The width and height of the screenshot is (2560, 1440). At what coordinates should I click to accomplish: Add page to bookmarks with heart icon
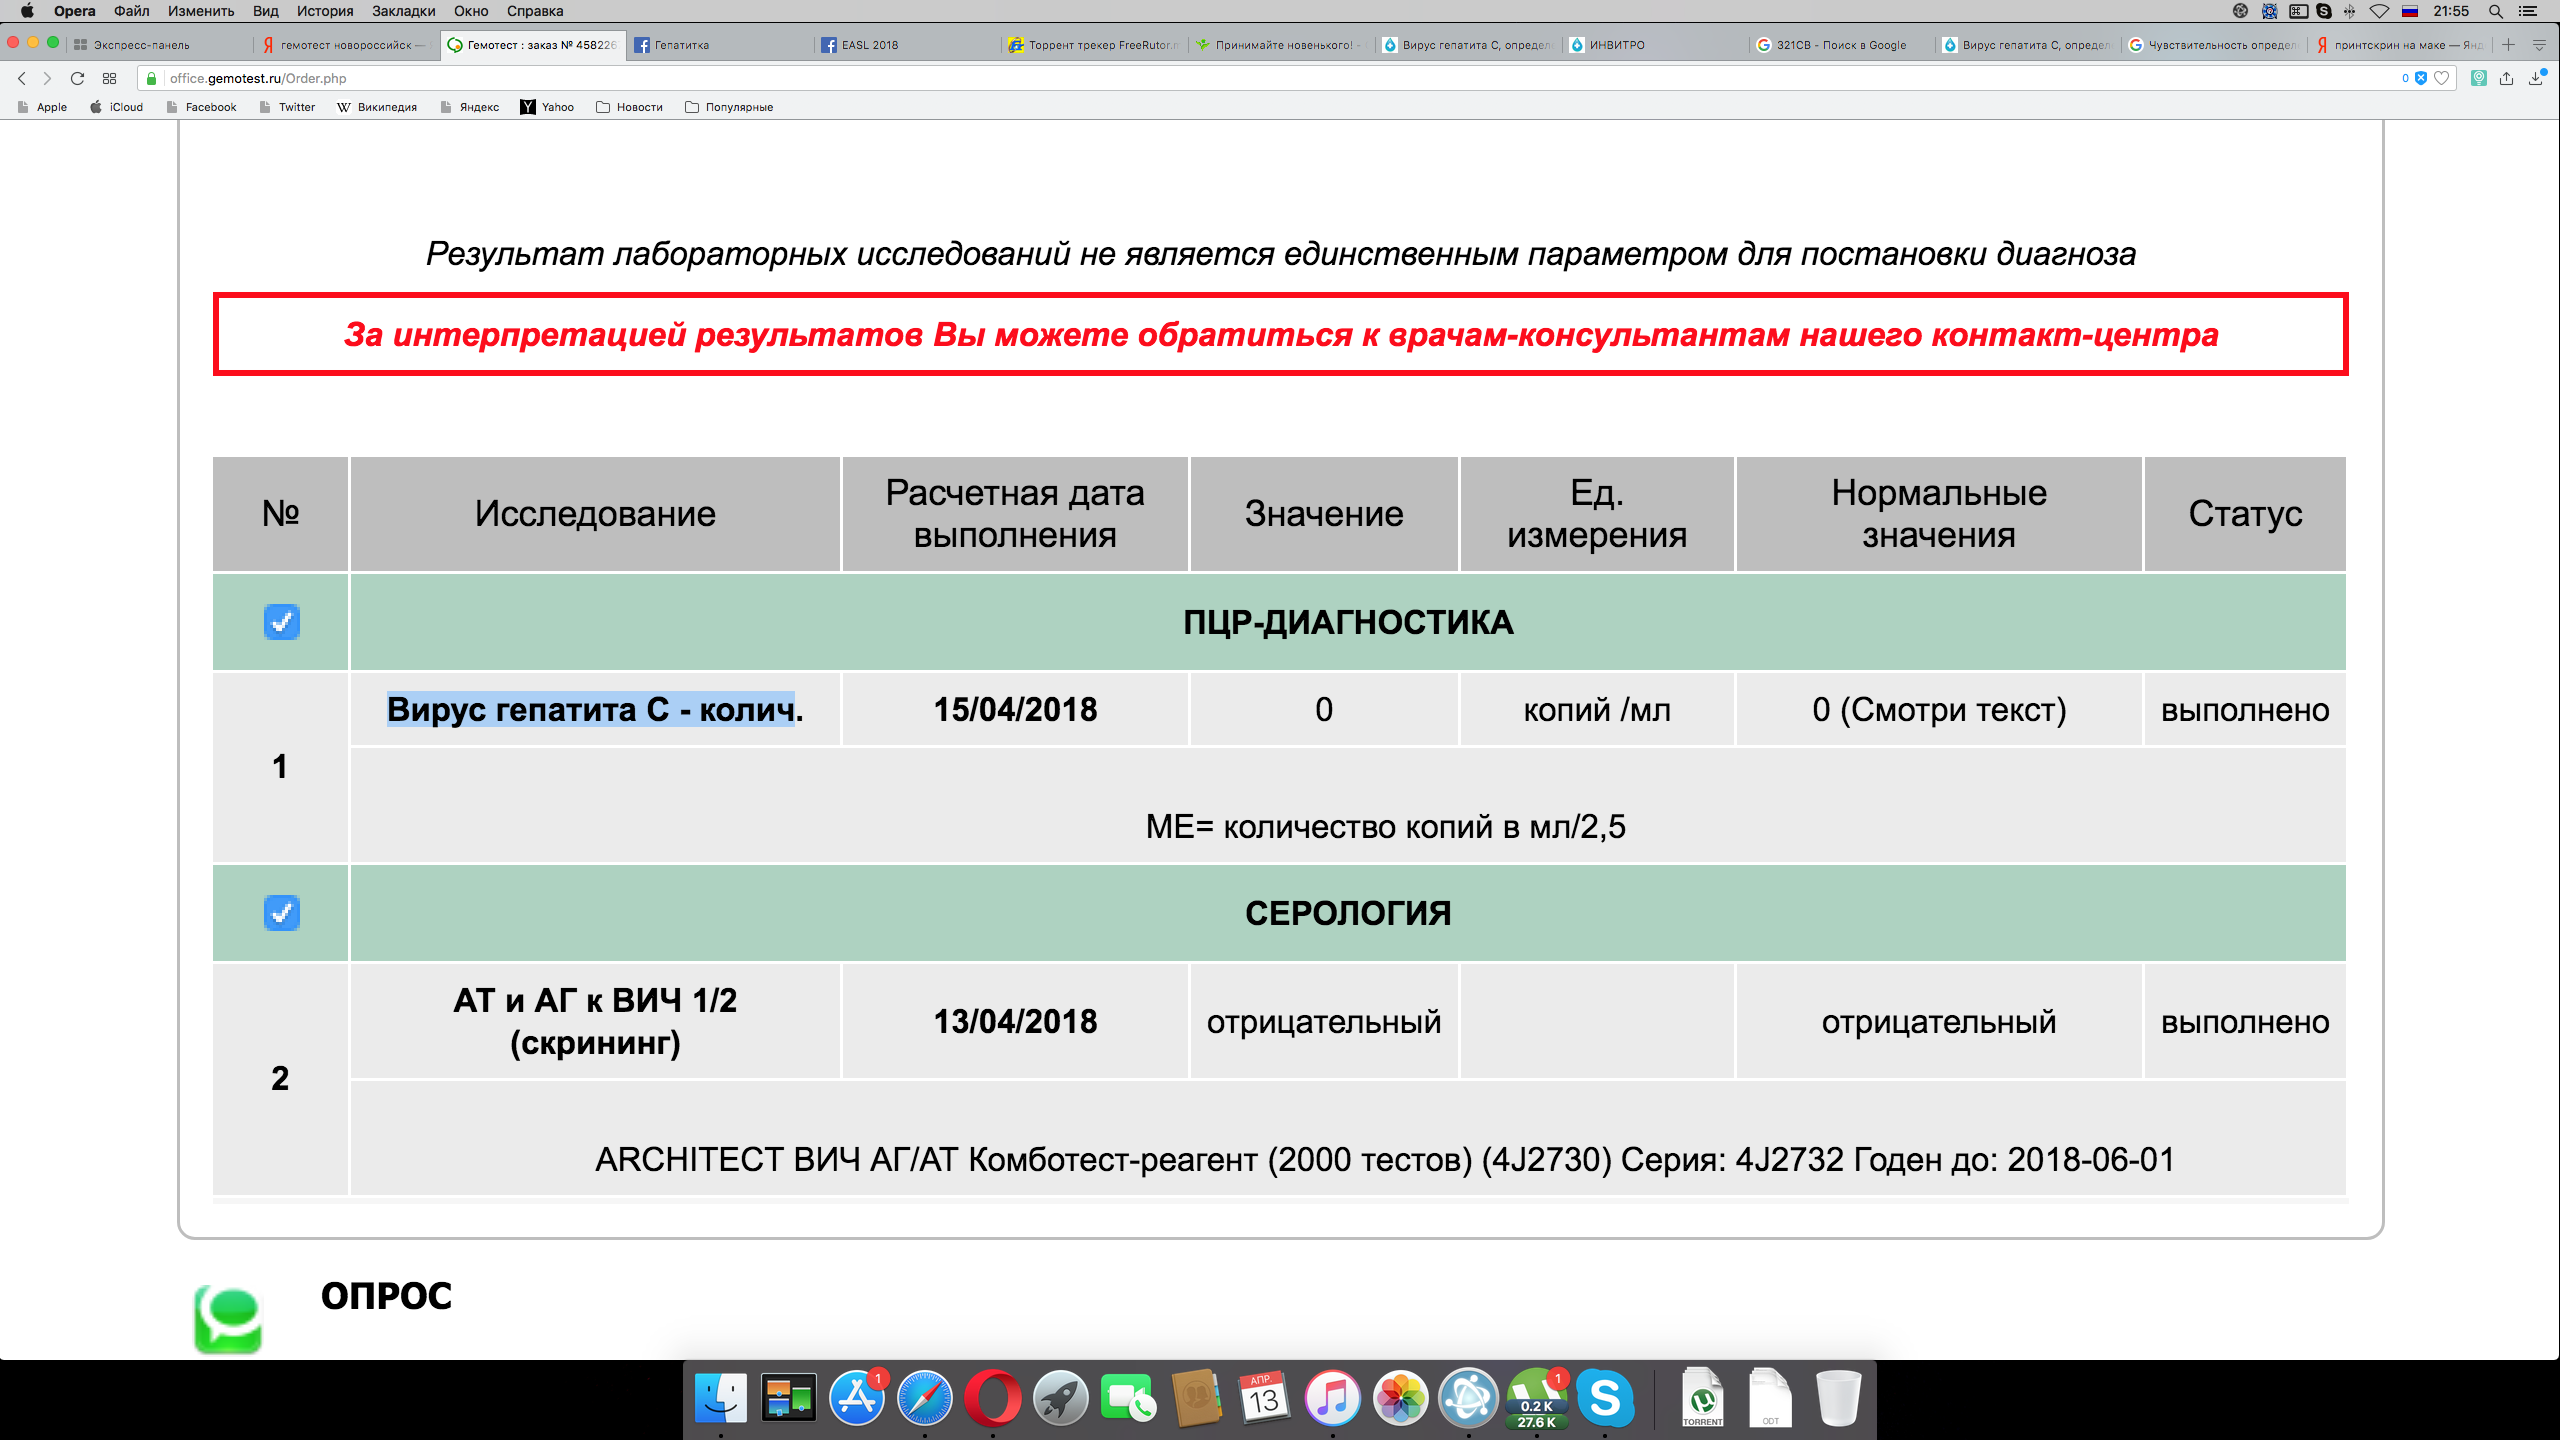(x=2442, y=78)
